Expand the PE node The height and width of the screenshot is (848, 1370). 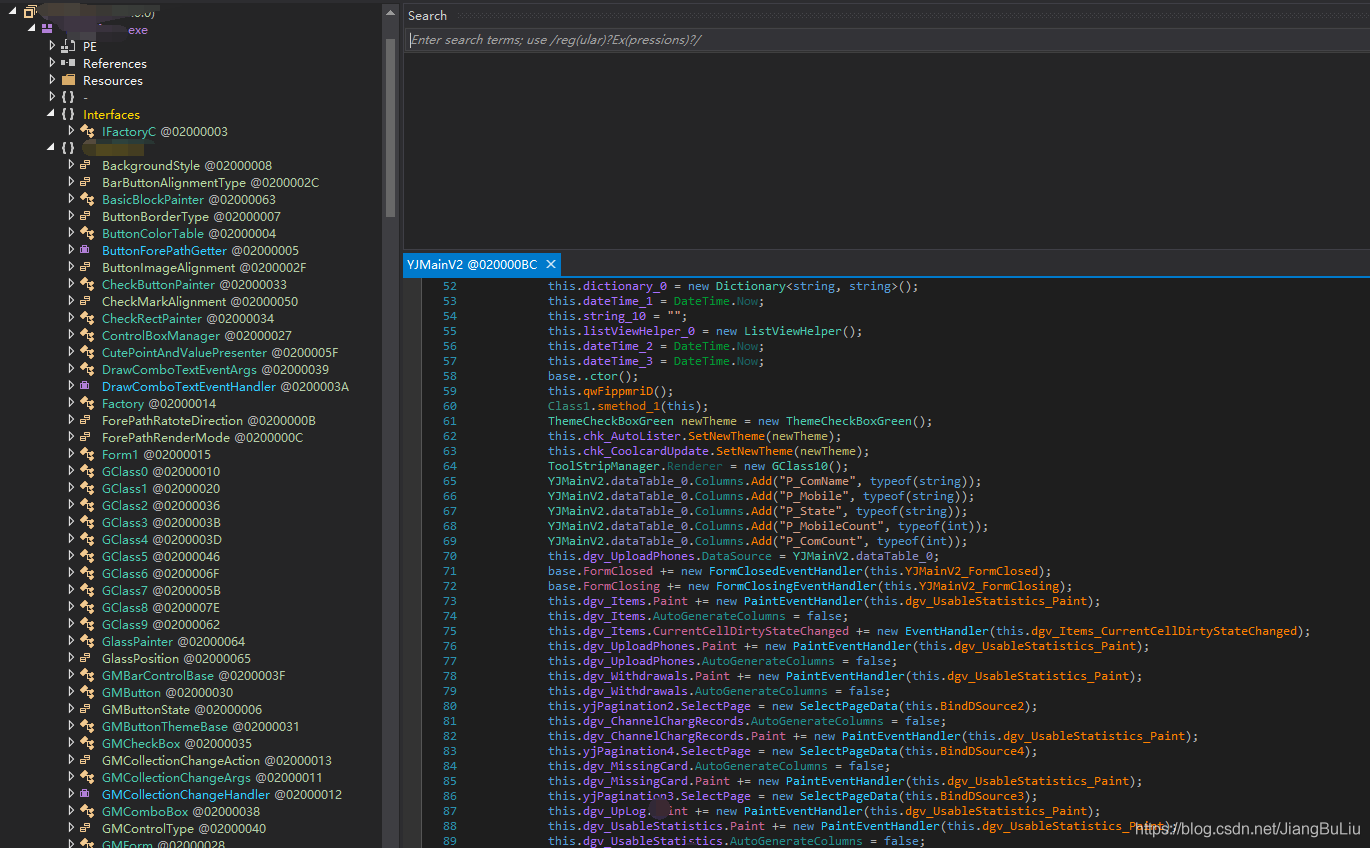click(52, 46)
